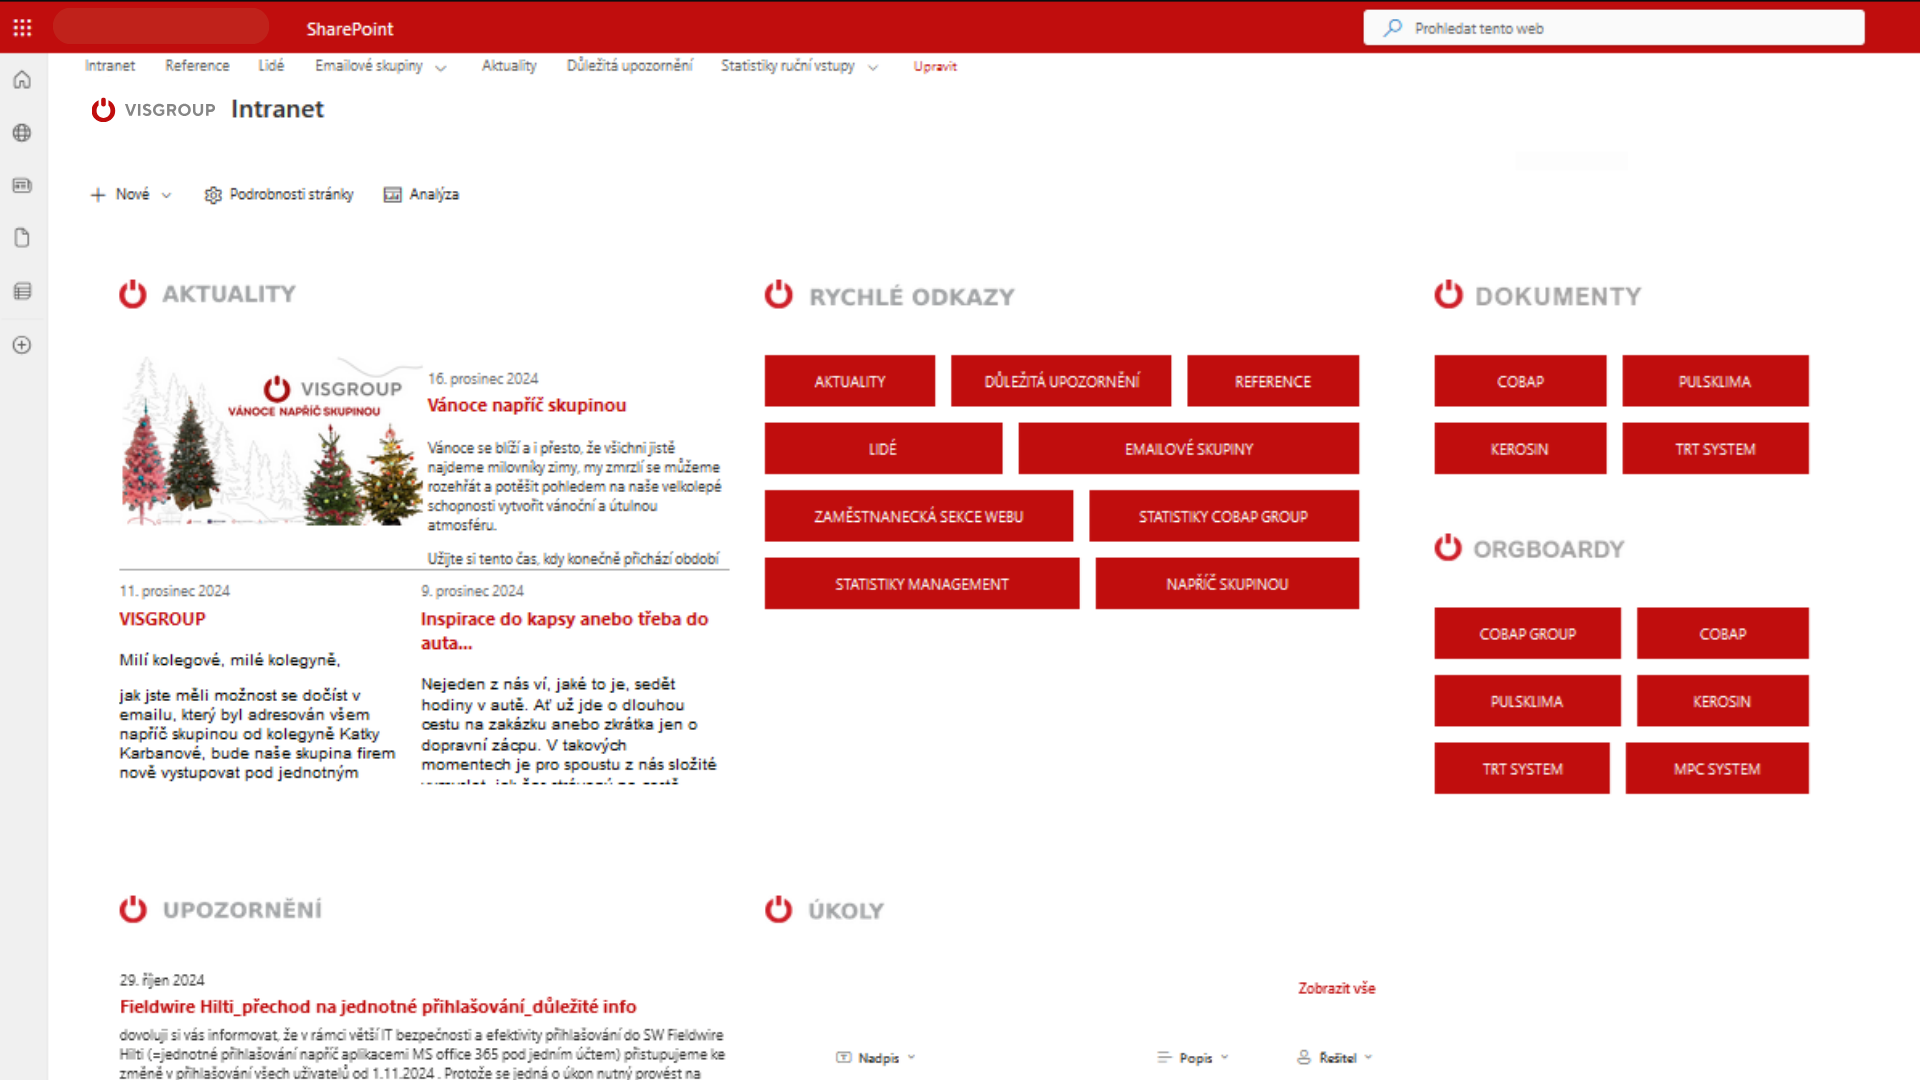This screenshot has height=1080, width=1920.
Task: Open Důležitá upozornění nav item
Action: coord(629,66)
